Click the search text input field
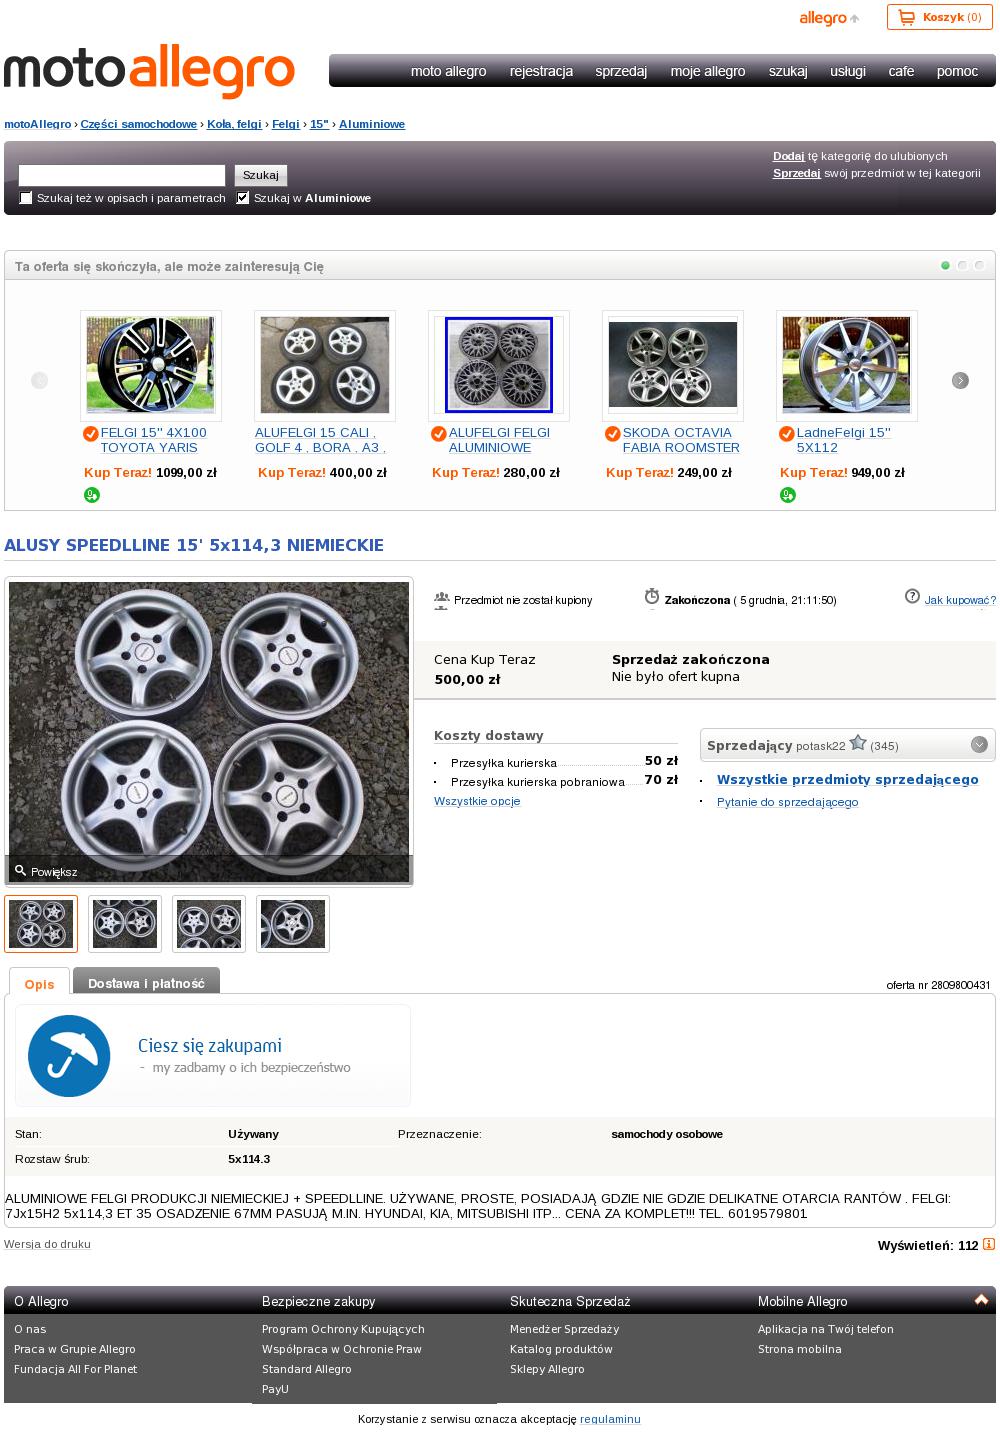The image size is (1000, 1439). tap(122, 175)
